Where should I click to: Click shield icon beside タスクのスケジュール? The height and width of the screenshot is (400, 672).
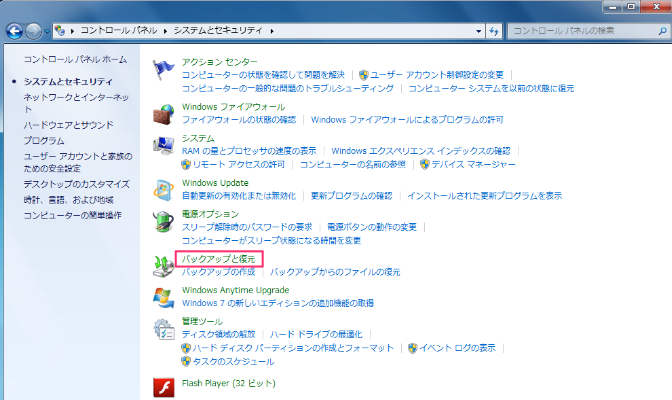186,361
